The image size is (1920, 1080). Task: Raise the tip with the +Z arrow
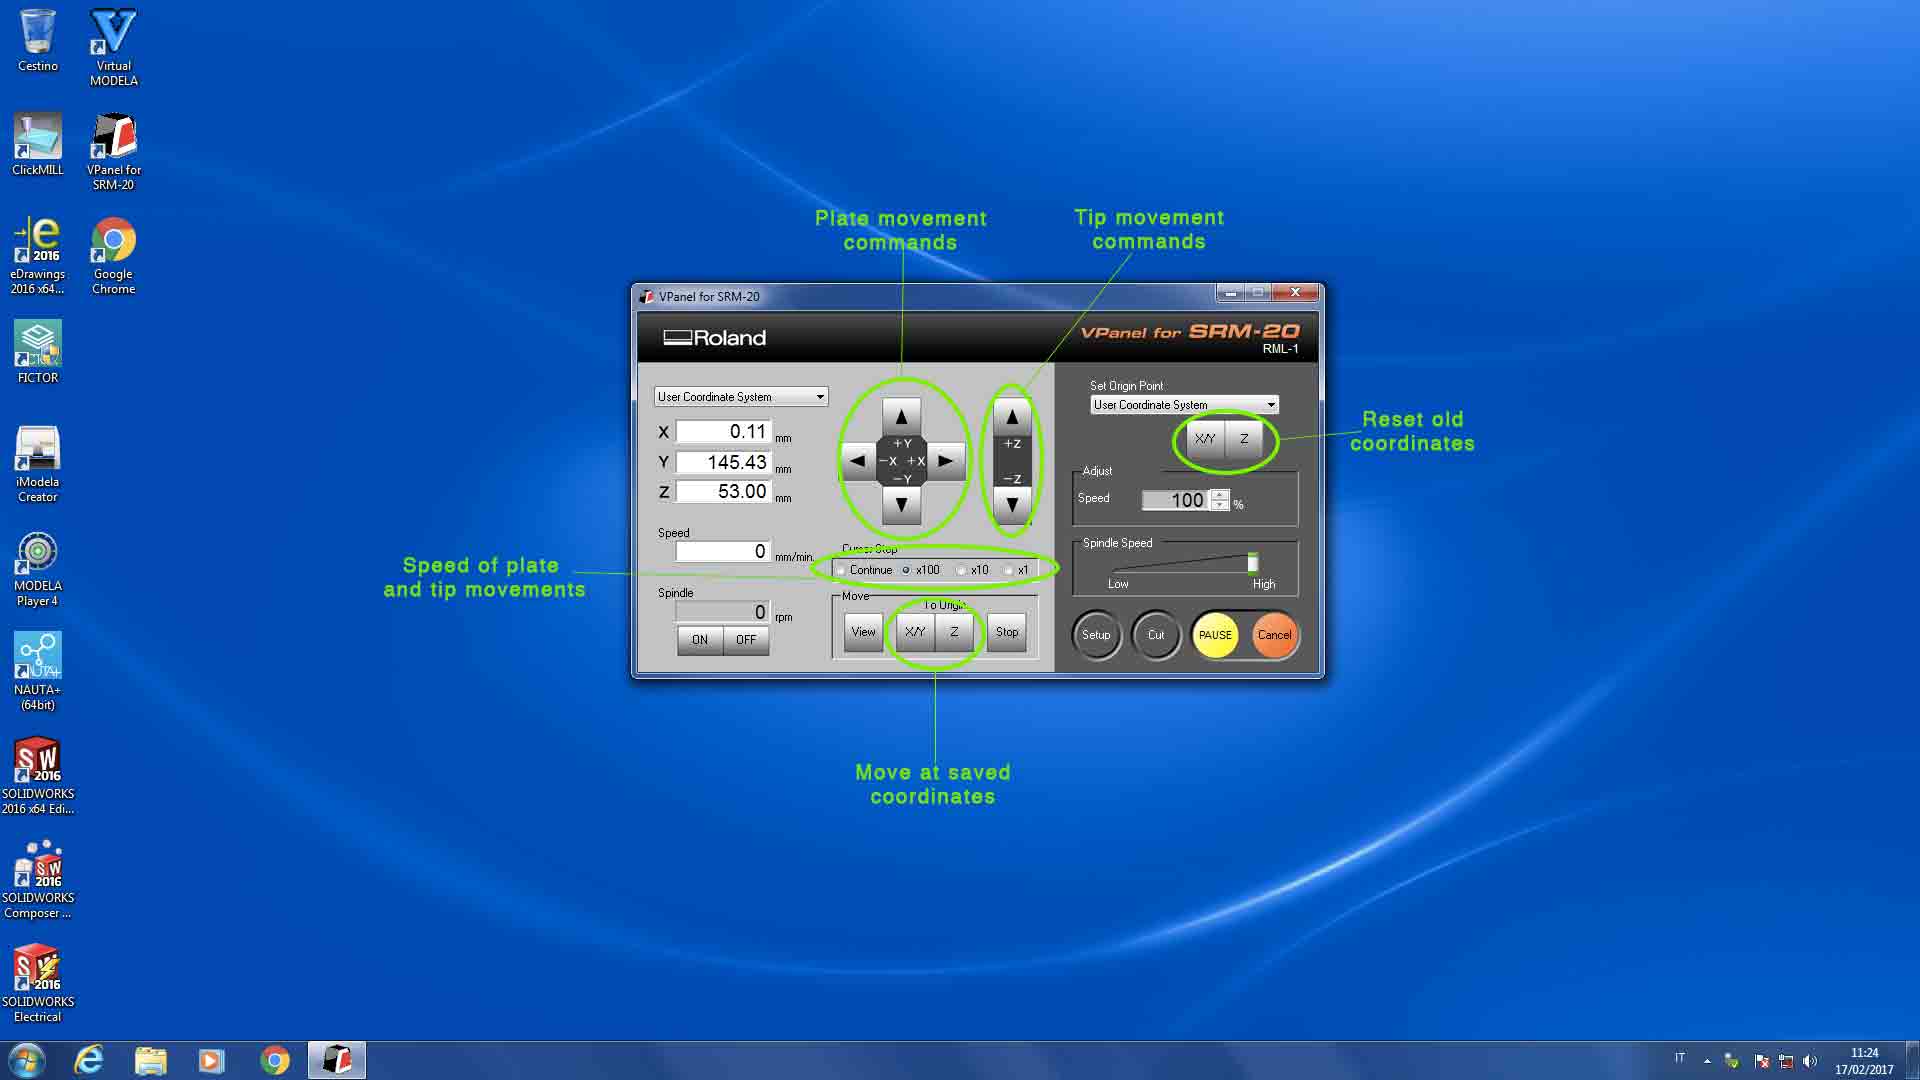pyautogui.click(x=1012, y=417)
